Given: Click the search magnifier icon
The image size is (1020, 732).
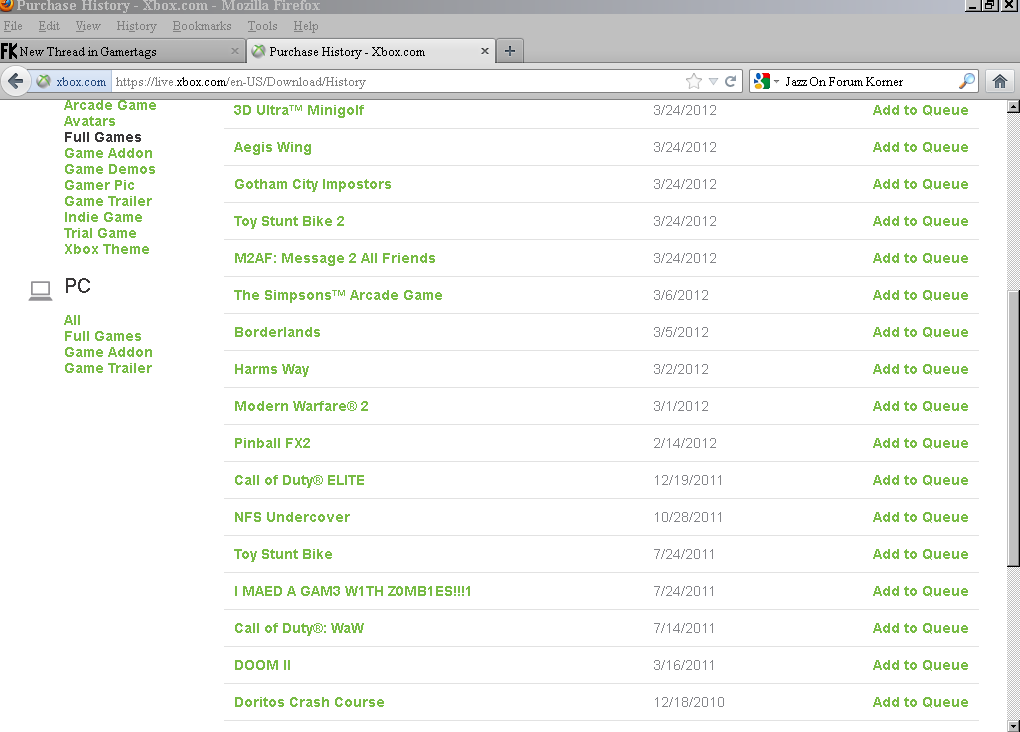Looking at the screenshot, I should 967,81.
